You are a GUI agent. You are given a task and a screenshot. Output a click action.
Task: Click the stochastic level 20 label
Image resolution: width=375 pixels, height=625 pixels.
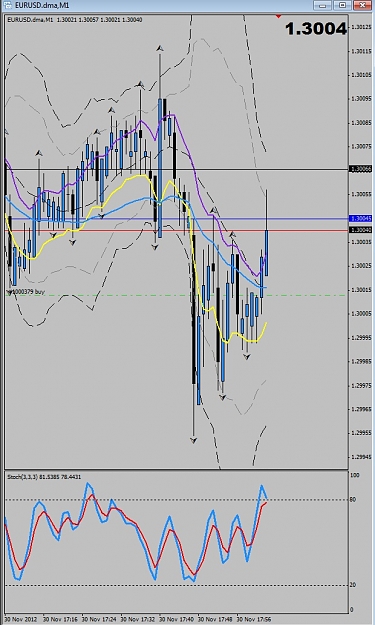353,585
